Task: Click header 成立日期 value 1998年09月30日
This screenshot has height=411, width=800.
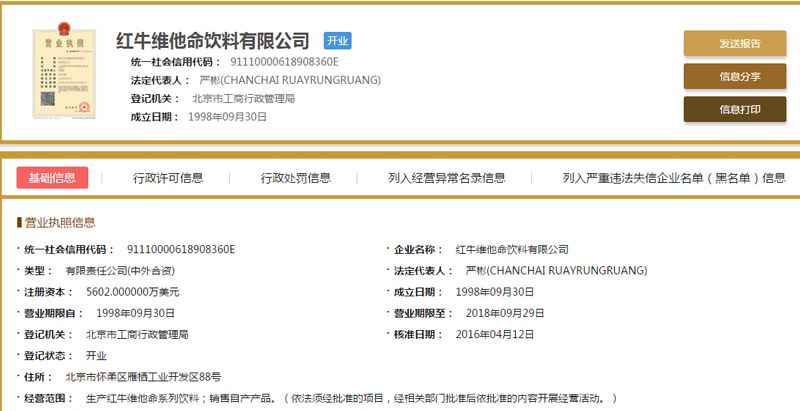Action: [x=228, y=117]
